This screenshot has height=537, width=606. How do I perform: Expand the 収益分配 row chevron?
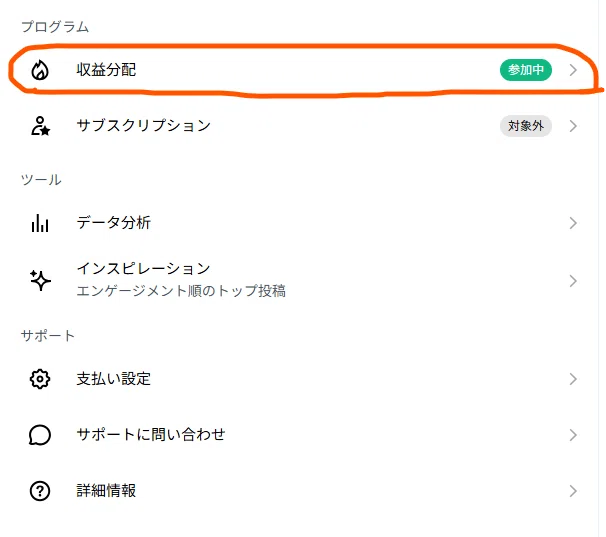573,70
